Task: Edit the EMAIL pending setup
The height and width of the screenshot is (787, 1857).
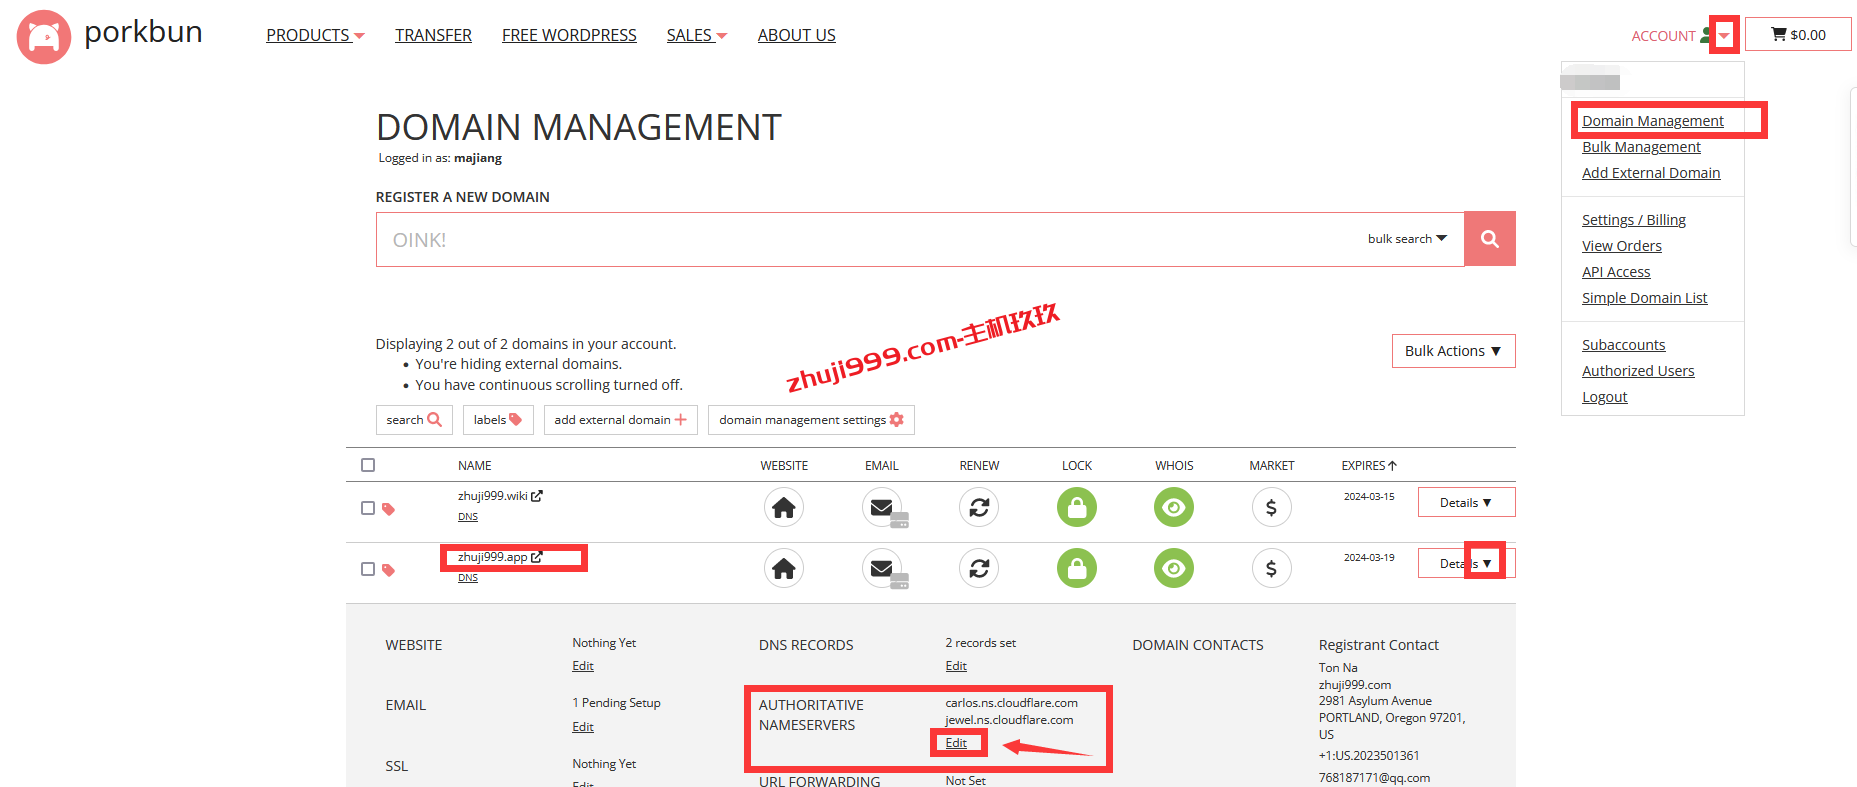Action: click(583, 727)
